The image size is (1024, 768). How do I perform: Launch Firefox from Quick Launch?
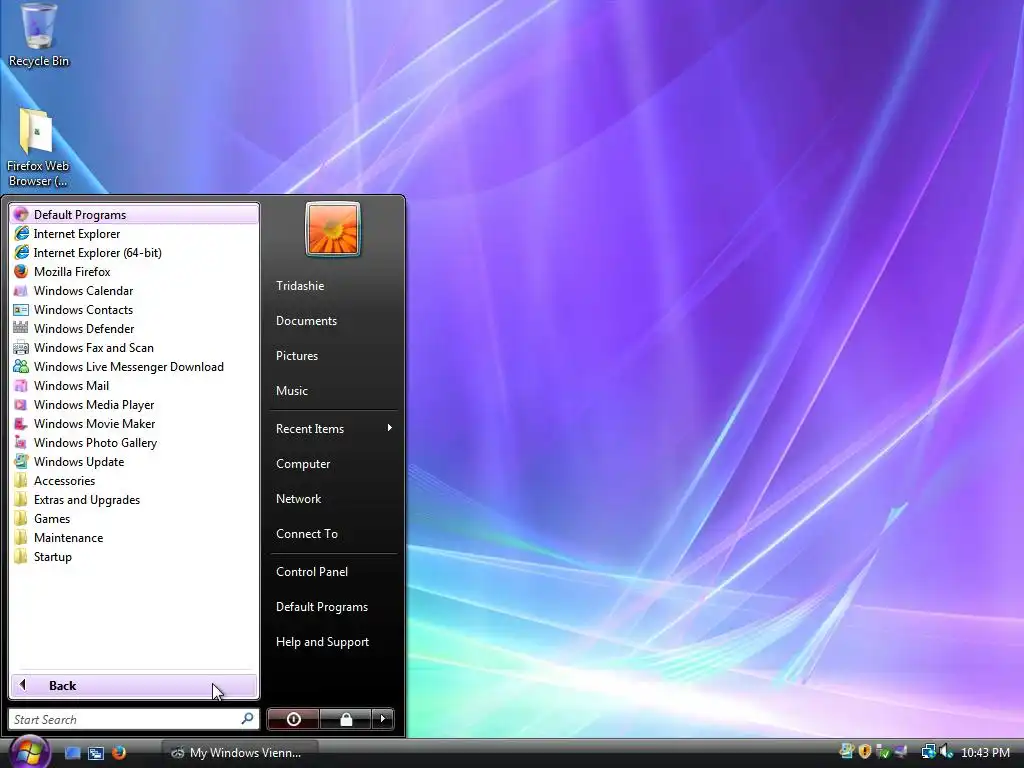coord(118,753)
